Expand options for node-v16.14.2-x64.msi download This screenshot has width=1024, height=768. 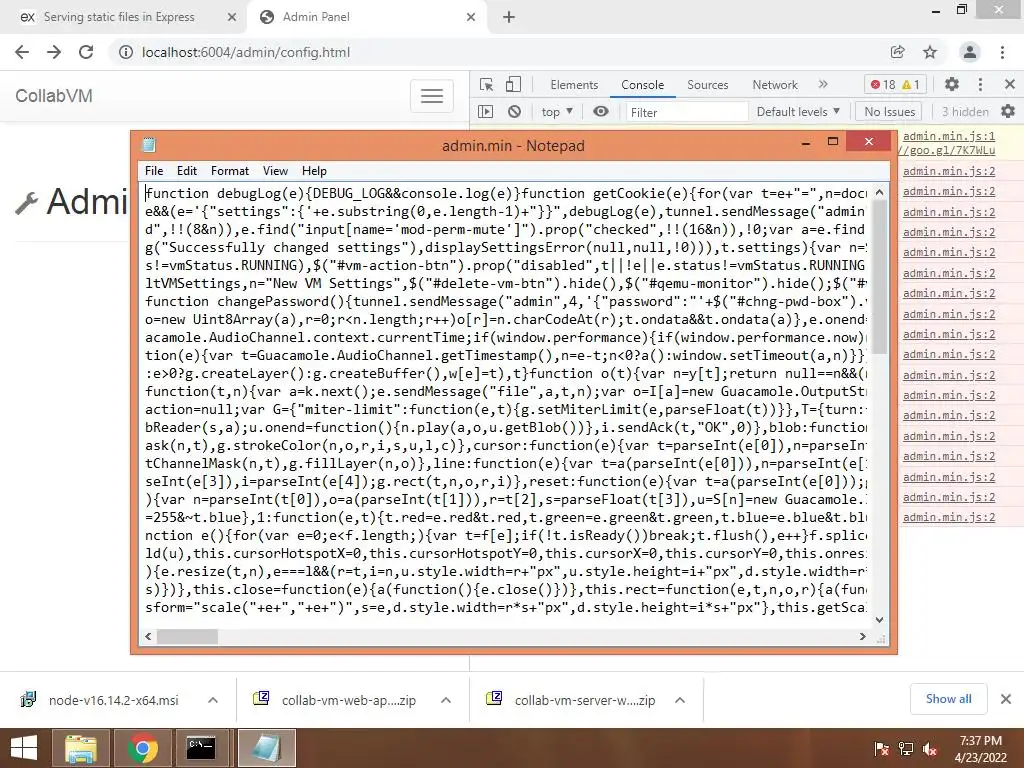212,700
